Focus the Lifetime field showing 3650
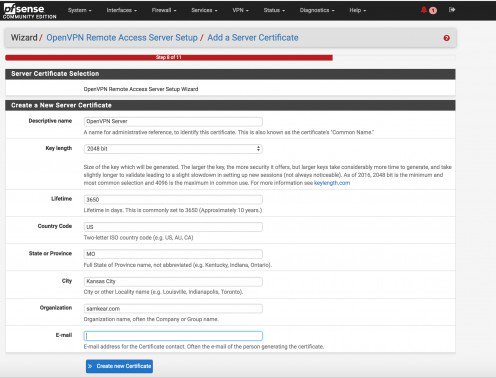Image resolution: width=496 pixels, height=378 pixels. (x=173, y=199)
